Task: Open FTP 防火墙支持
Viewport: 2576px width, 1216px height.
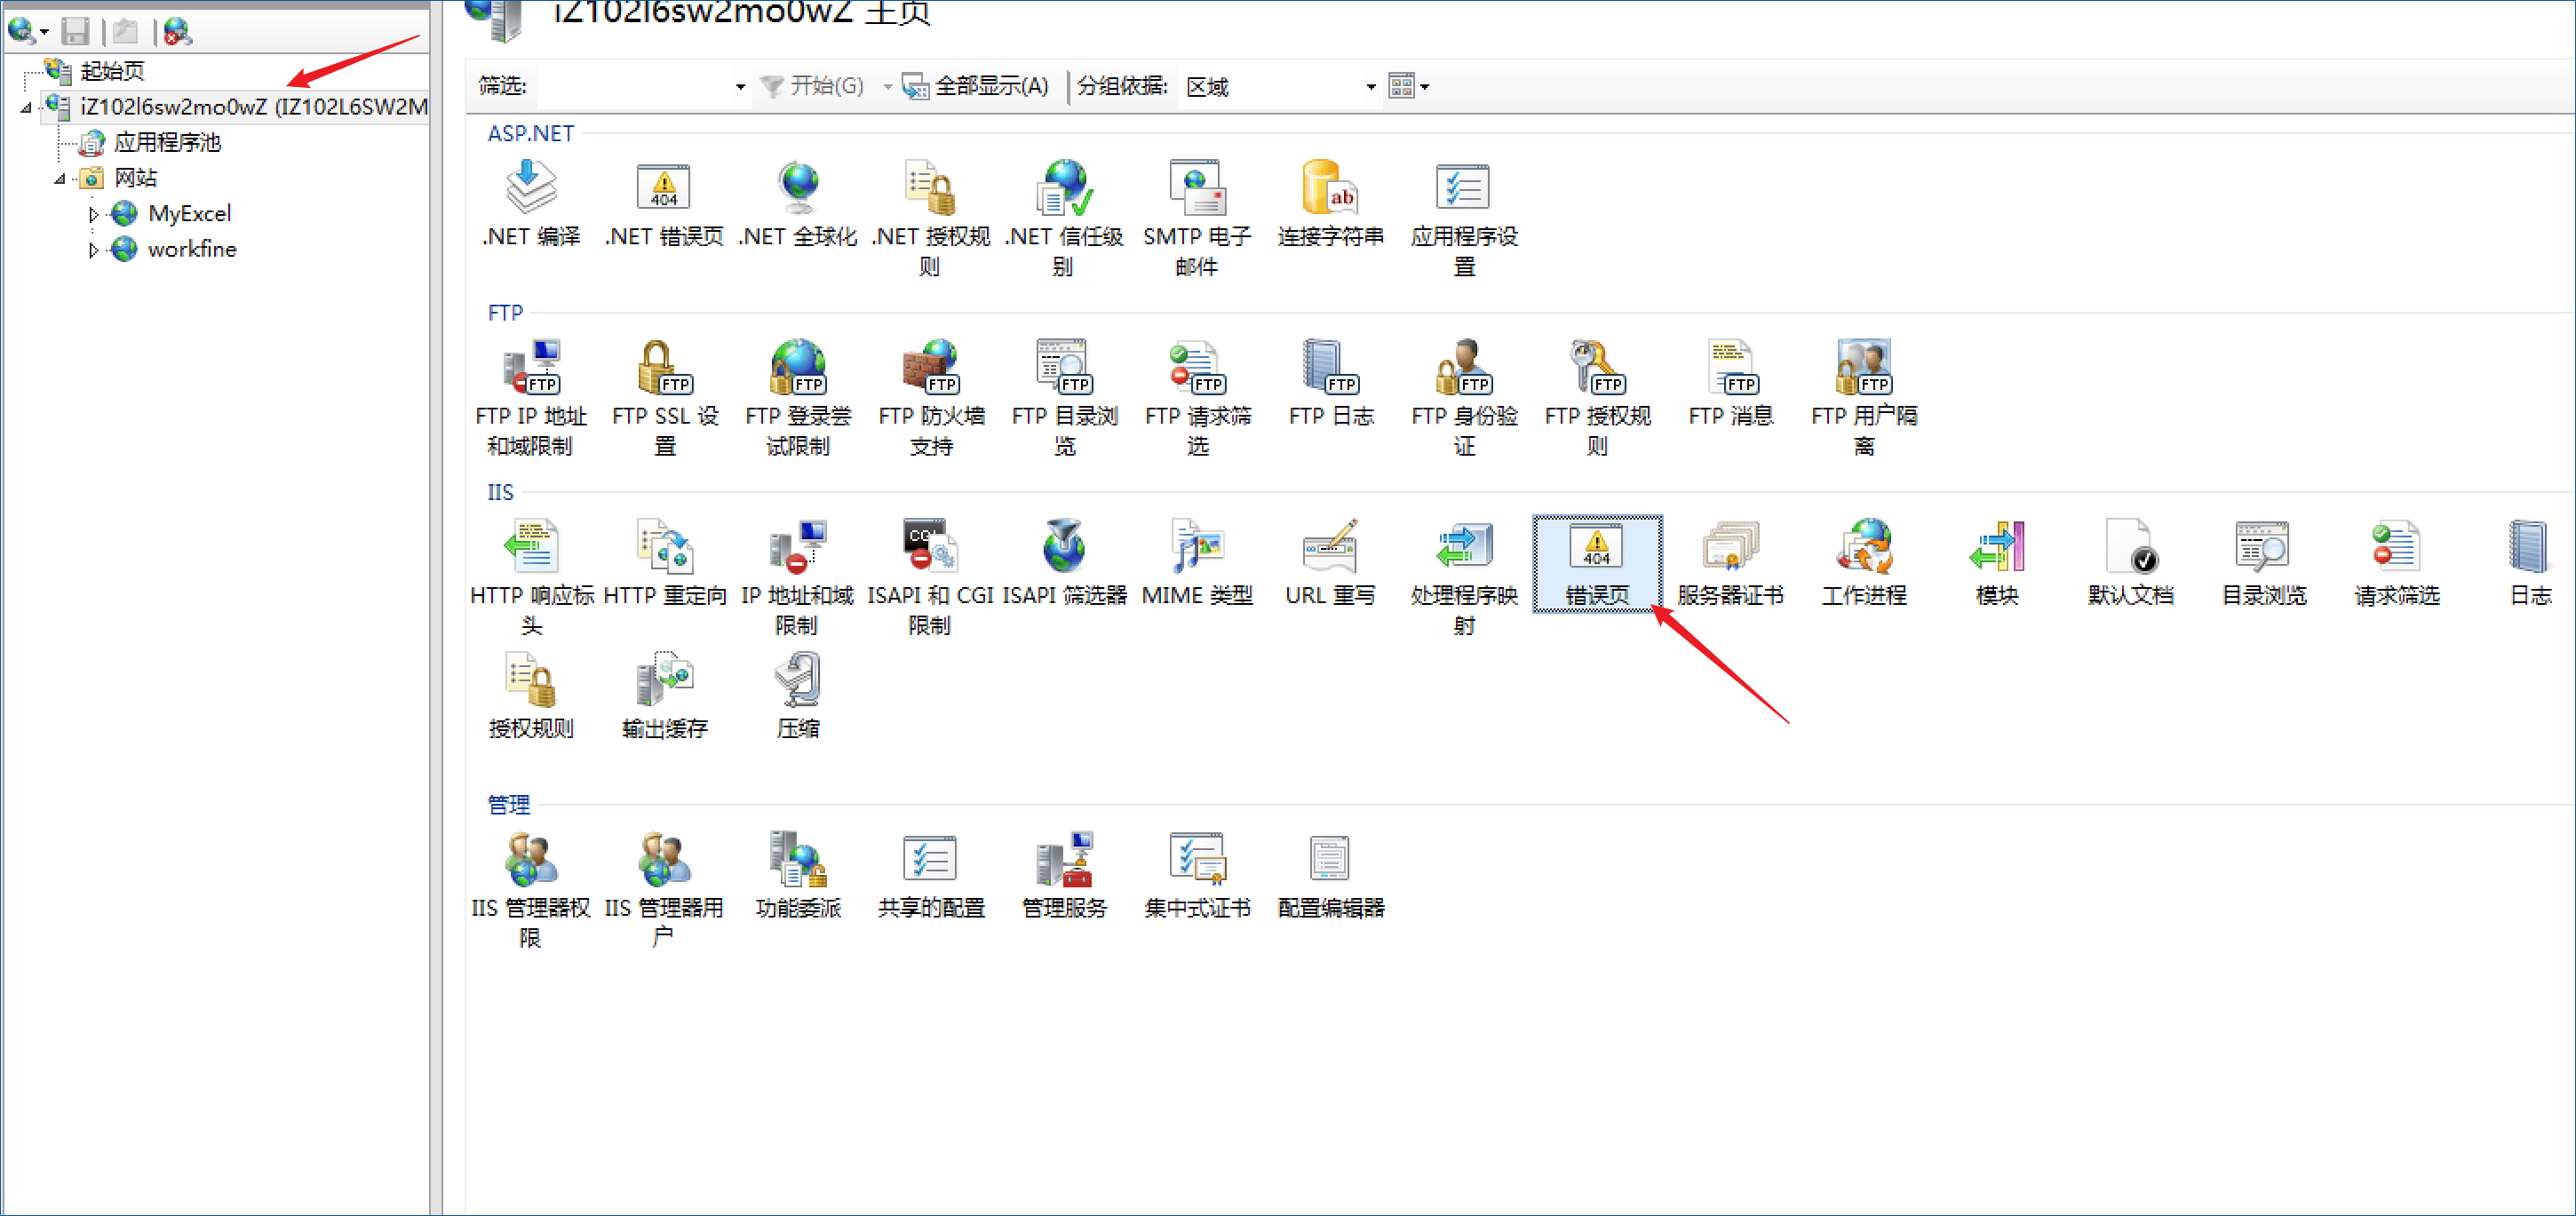Action: 931,398
